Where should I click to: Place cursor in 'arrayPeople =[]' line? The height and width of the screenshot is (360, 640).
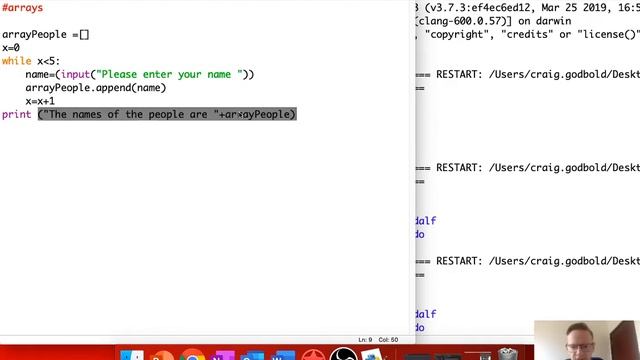point(45,35)
